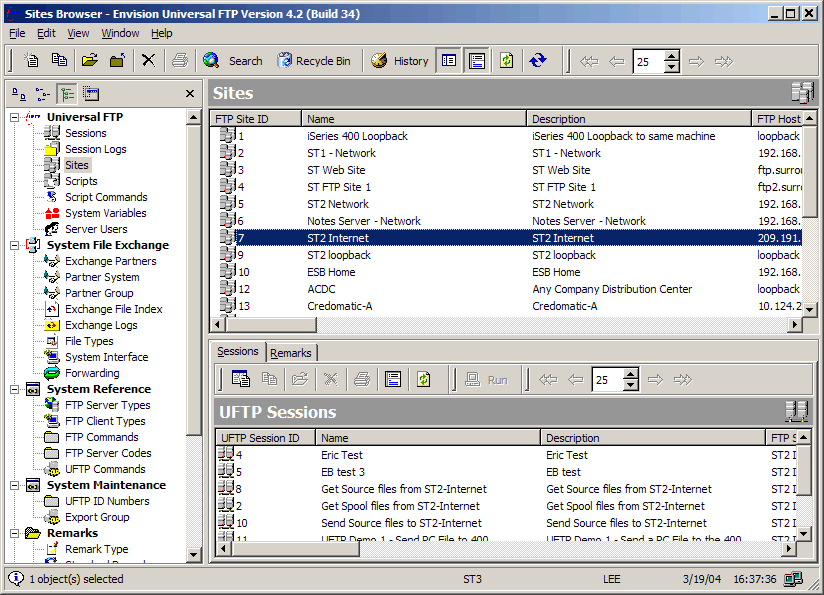The width and height of the screenshot is (824, 595).
Task: Click the UFTP Sessions panel header icon
Action: coord(796,412)
